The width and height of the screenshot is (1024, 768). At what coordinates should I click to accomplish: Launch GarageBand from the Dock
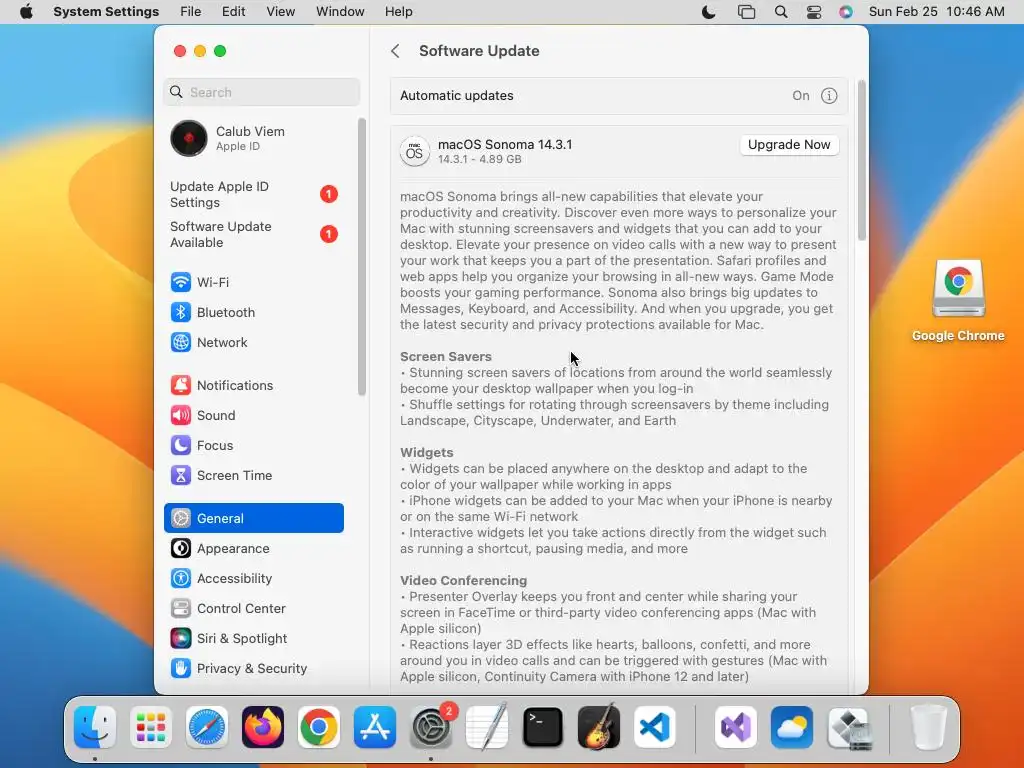click(x=599, y=726)
